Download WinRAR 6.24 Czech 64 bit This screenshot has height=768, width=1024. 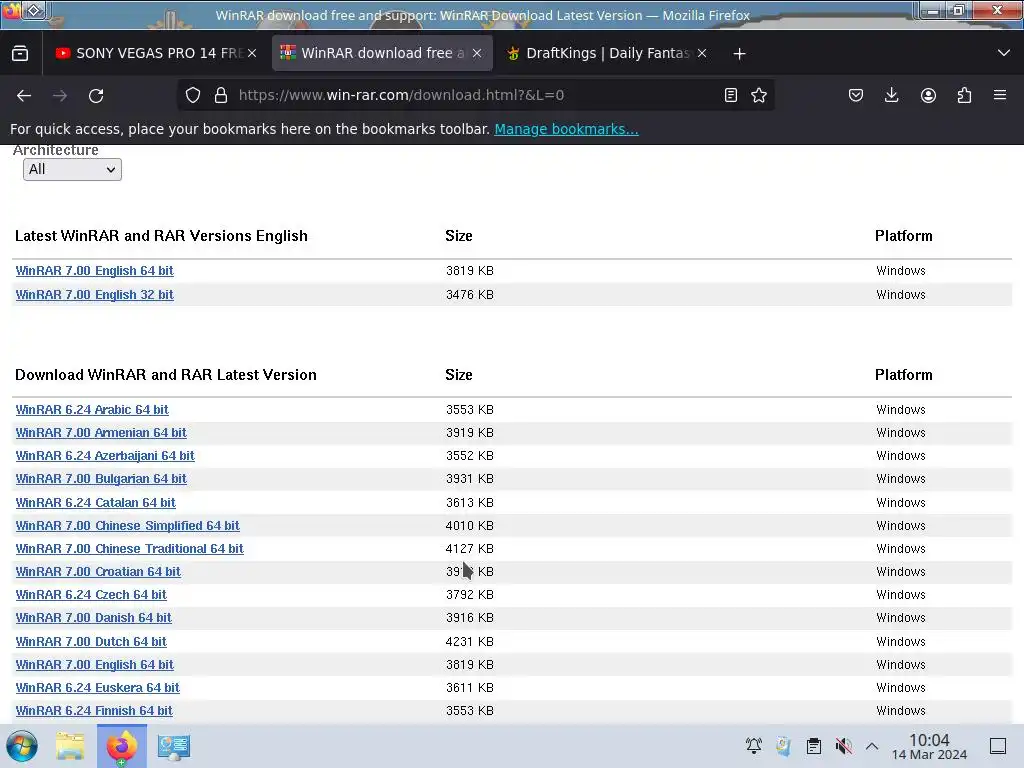click(91, 595)
